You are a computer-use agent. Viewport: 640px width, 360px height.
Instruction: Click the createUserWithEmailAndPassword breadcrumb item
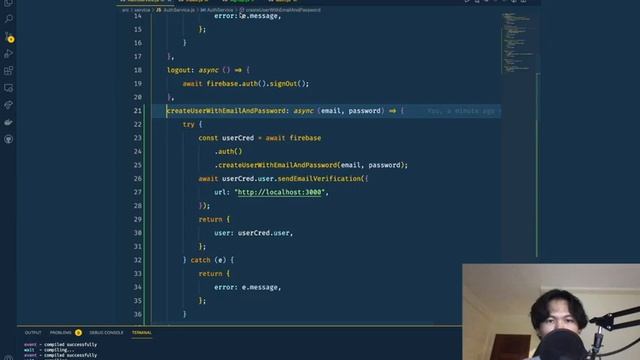(280, 10)
